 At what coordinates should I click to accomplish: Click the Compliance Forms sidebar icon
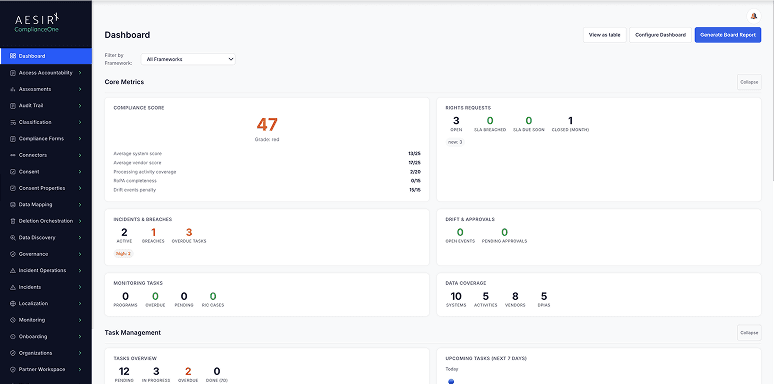(13, 139)
